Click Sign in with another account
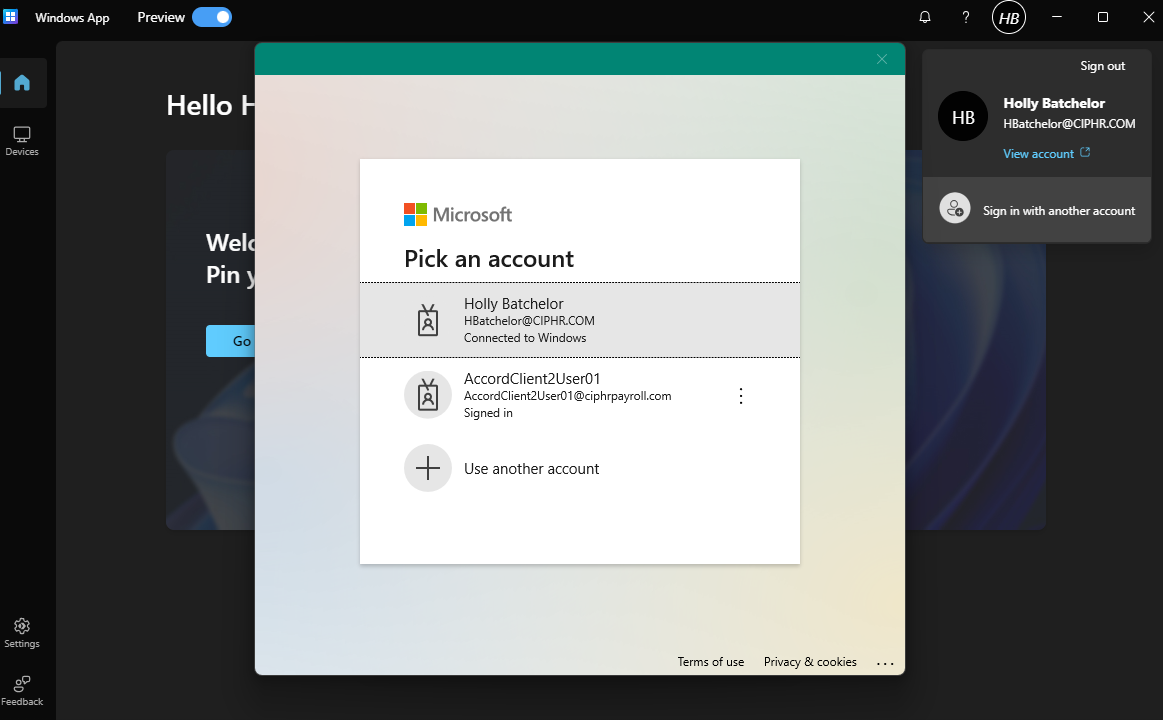The image size is (1163, 720). (1037, 211)
